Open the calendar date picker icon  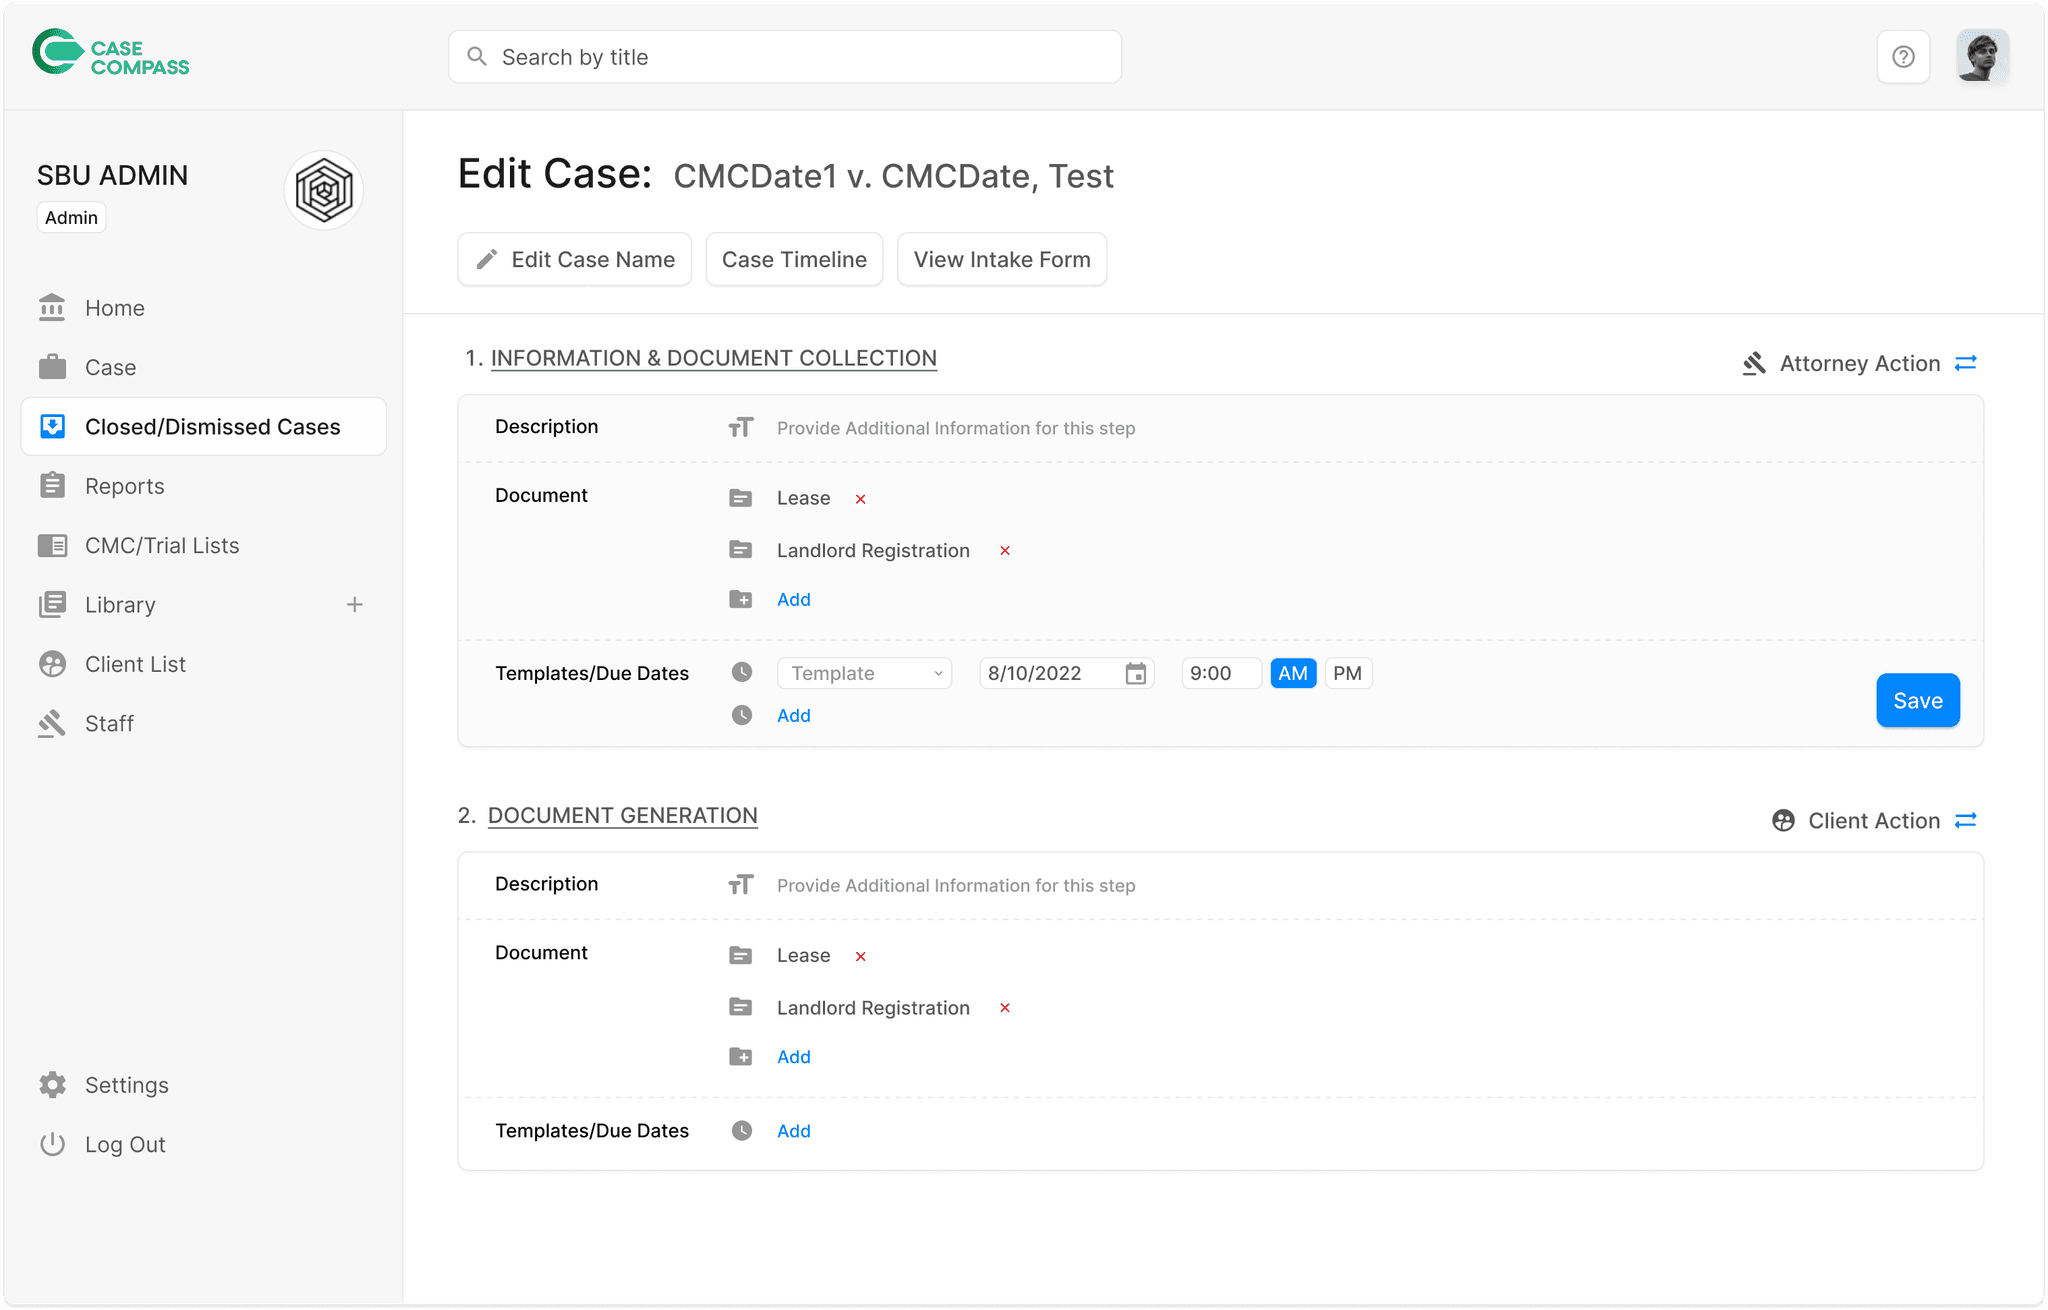(1136, 674)
